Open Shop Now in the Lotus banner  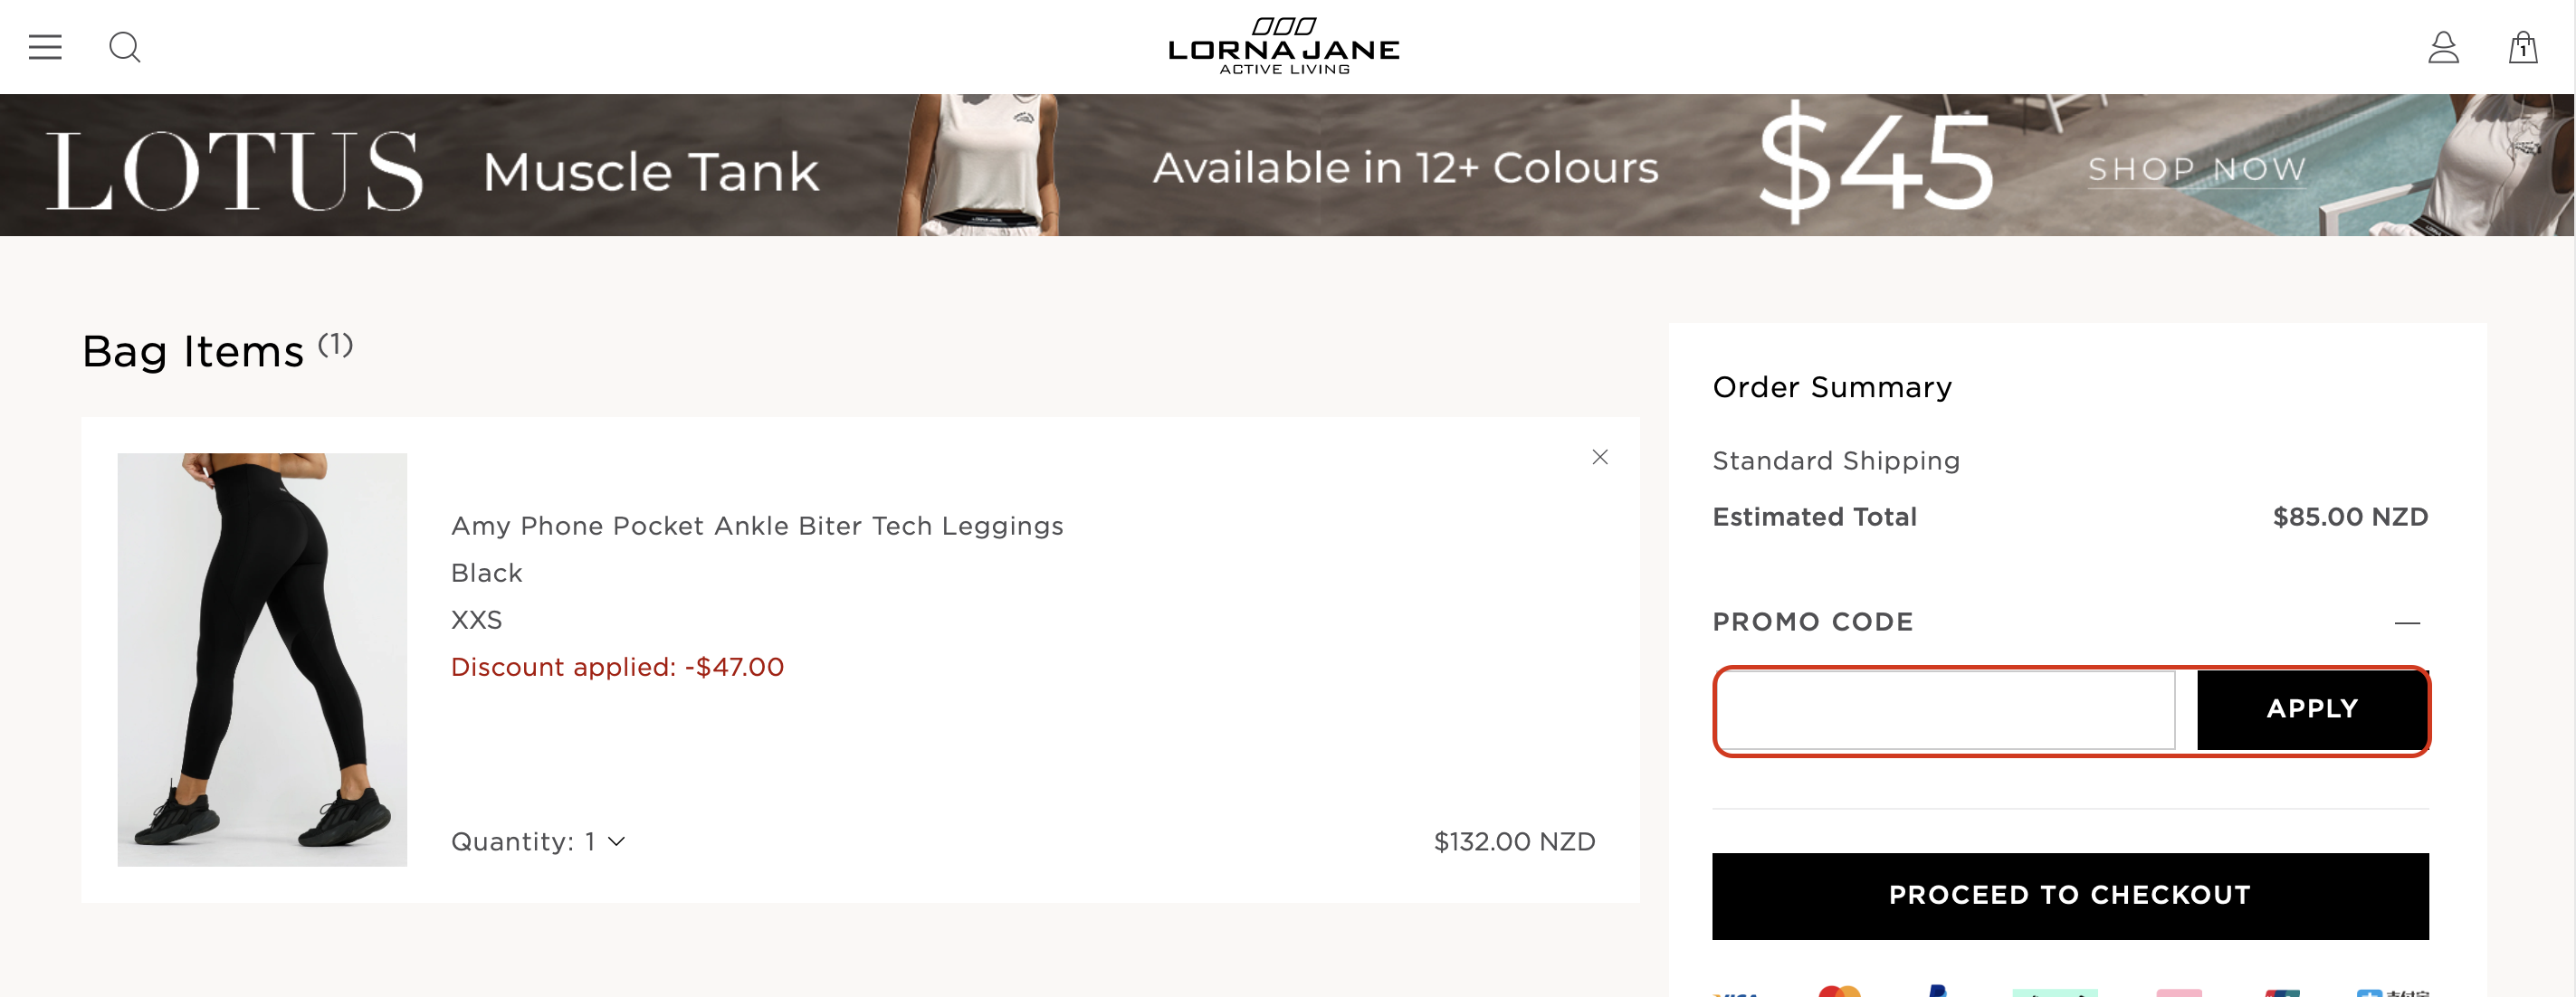pos(2197,169)
